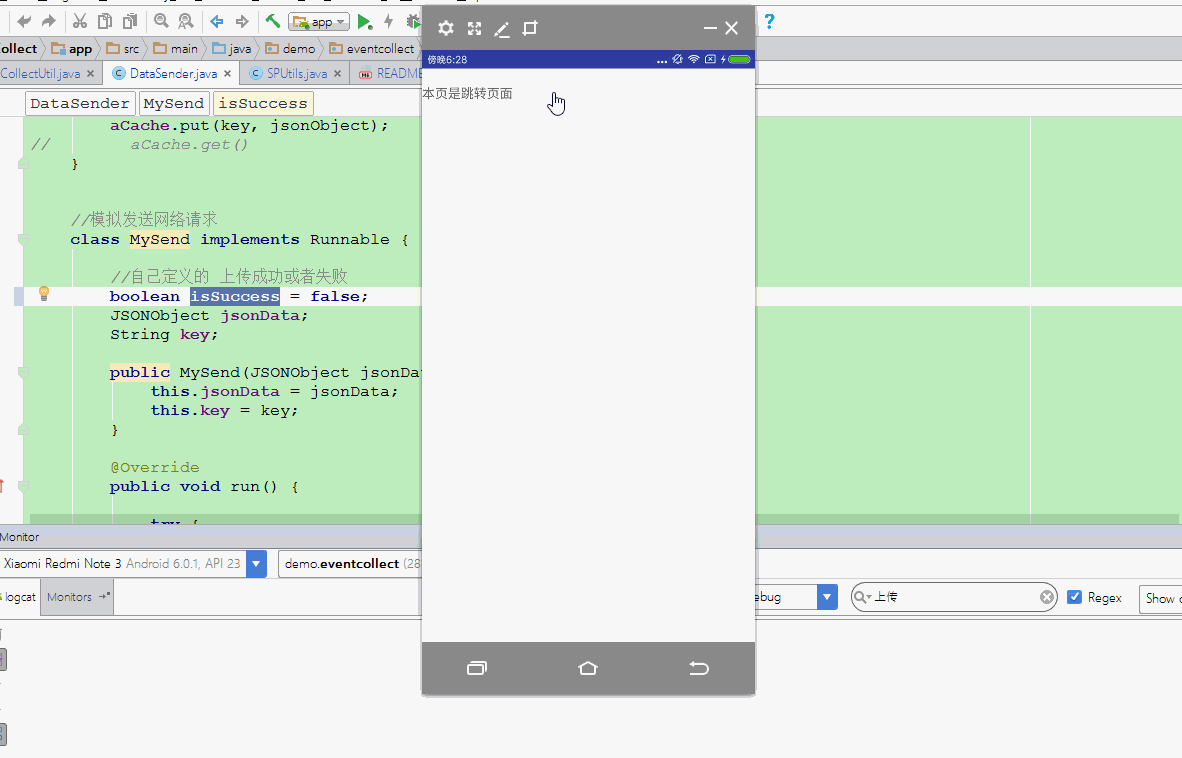Close the SPUtils.java tab
This screenshot has height=758, width=1182.
[x=338, y=74]
